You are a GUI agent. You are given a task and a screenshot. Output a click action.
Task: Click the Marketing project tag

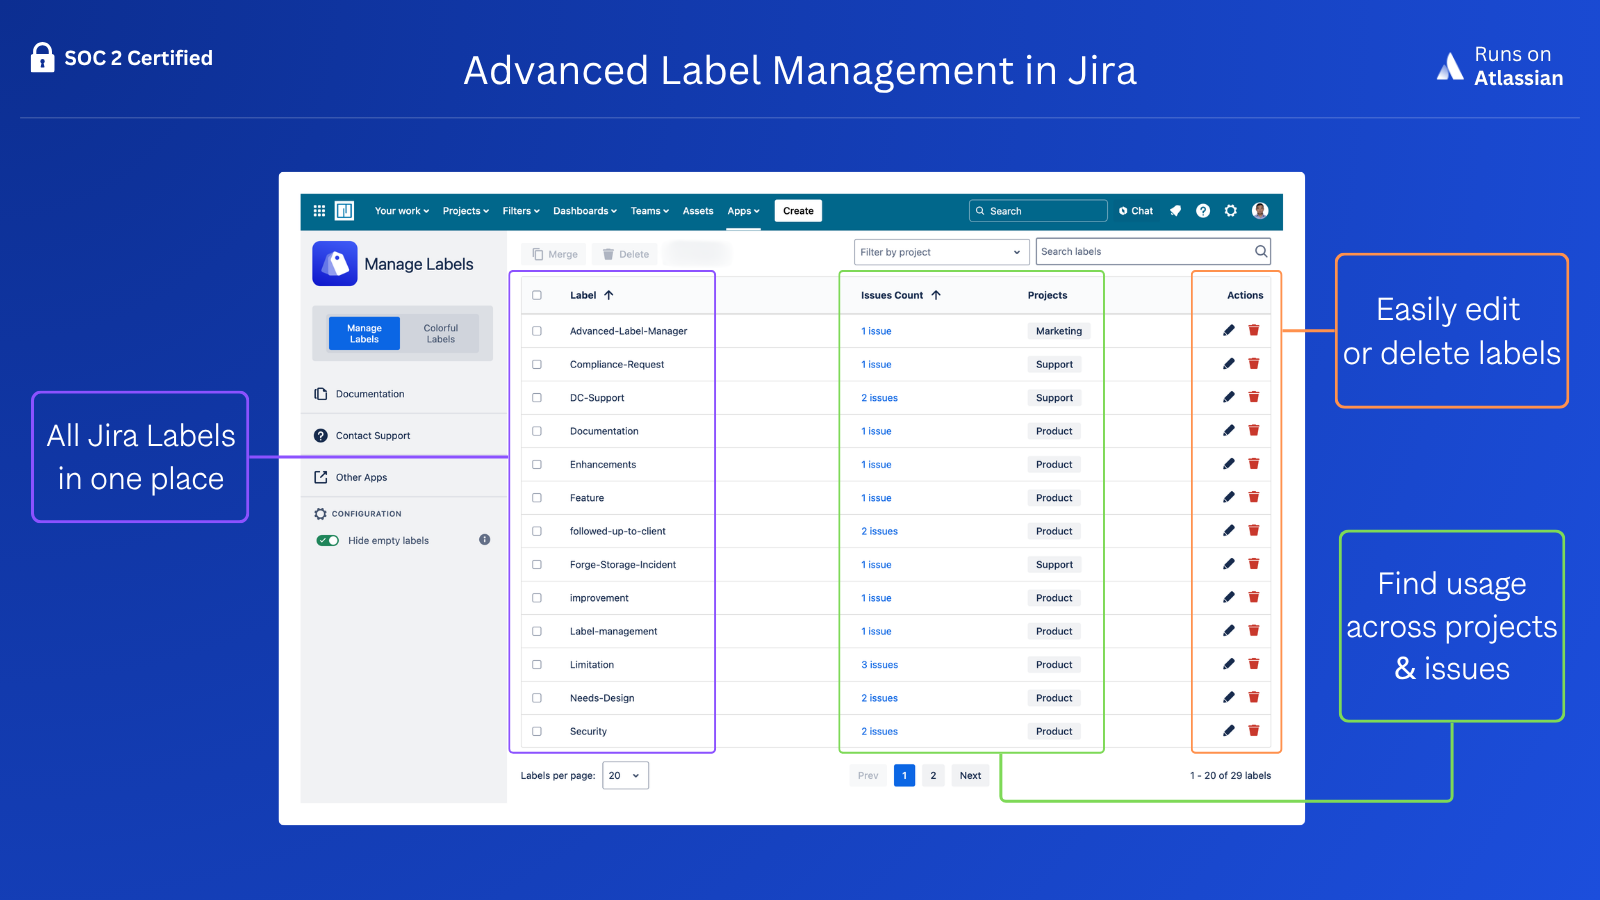(x=1059, y=331)
